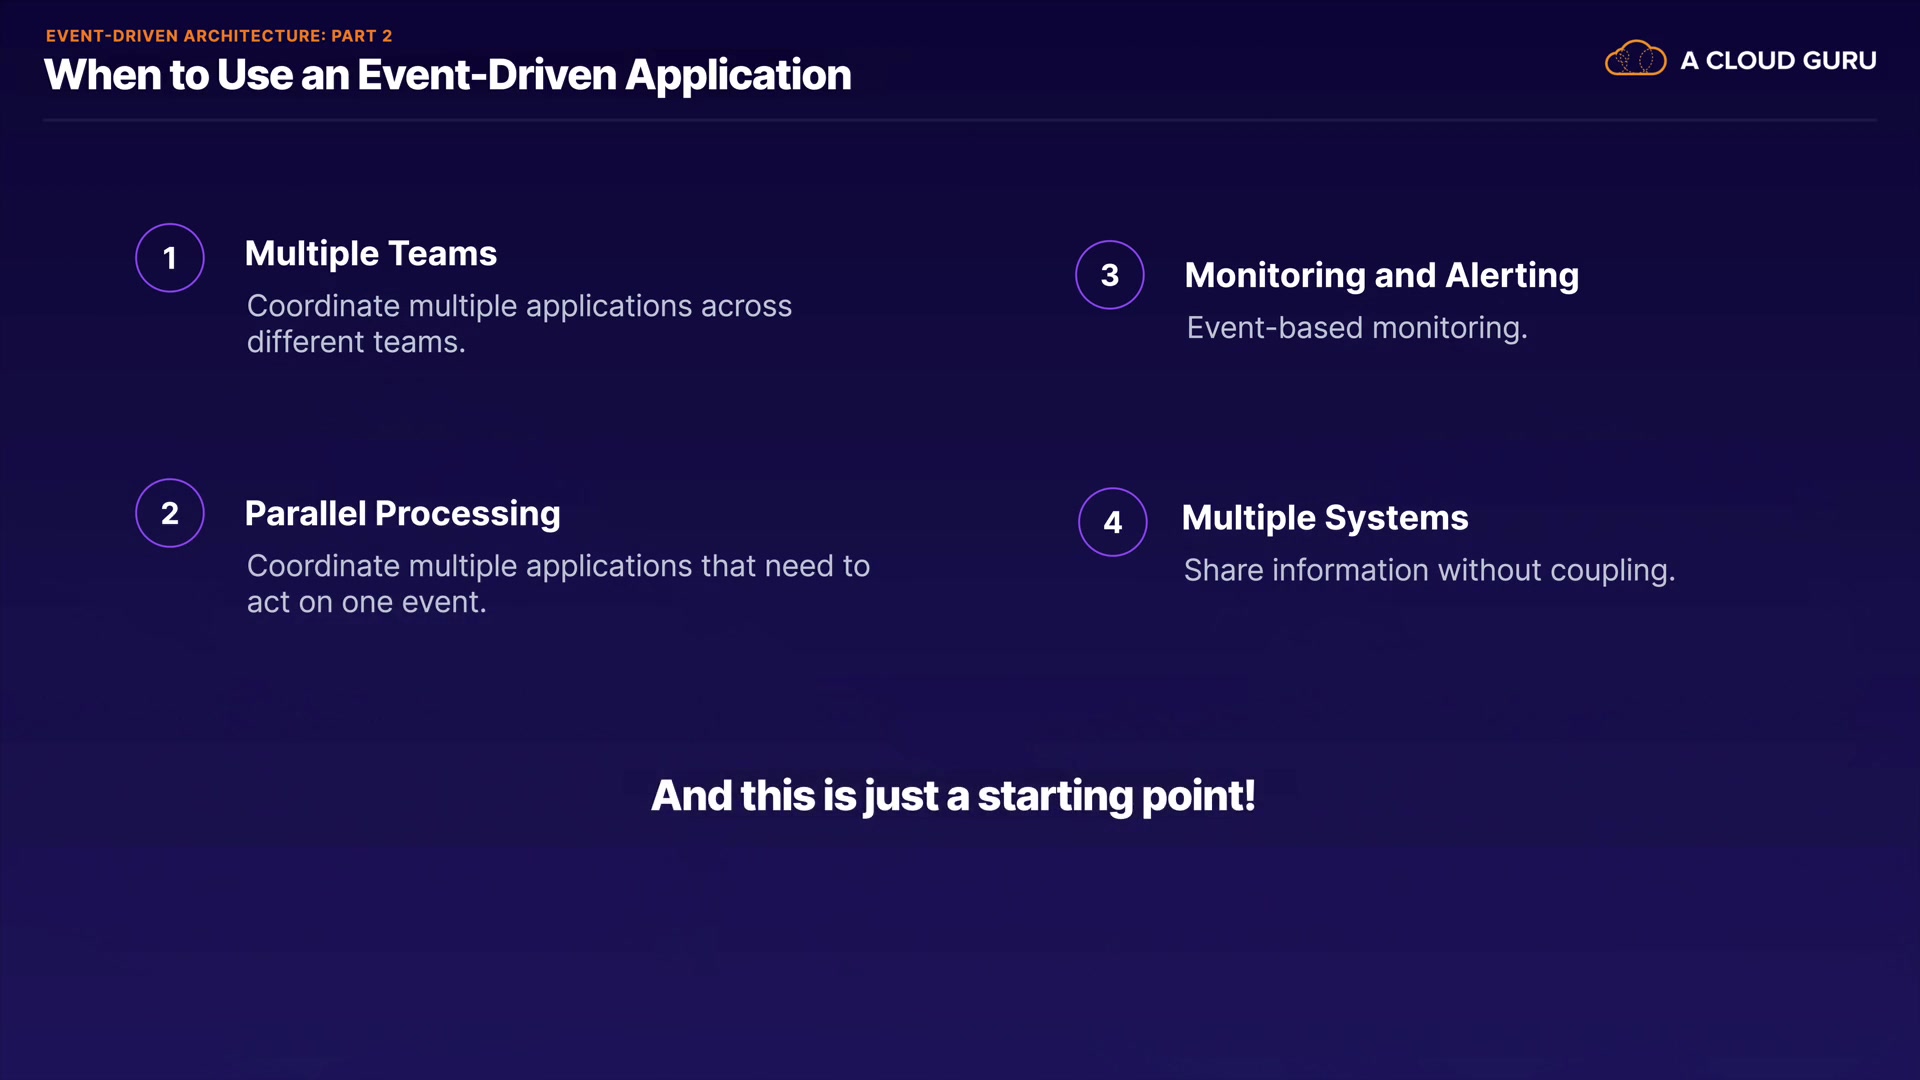The image size is (1920, 1080).
Task: Click the word Application in the title
Action: 738,76
